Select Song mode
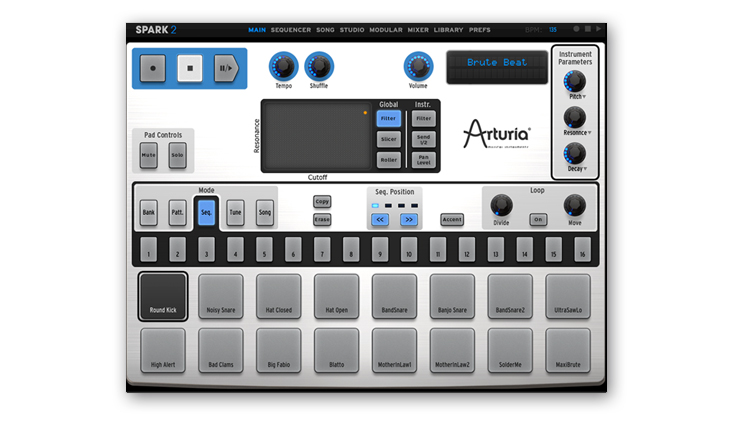750x422 pixels. (x=265, y=212)
